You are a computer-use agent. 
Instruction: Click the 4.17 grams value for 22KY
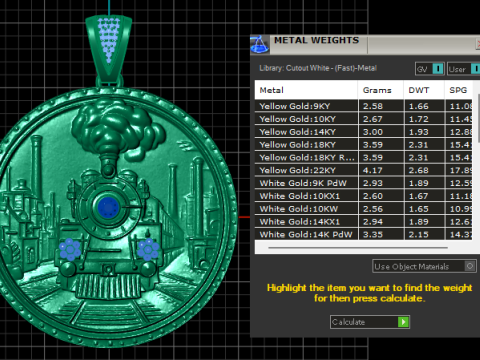tap(373, 170)
